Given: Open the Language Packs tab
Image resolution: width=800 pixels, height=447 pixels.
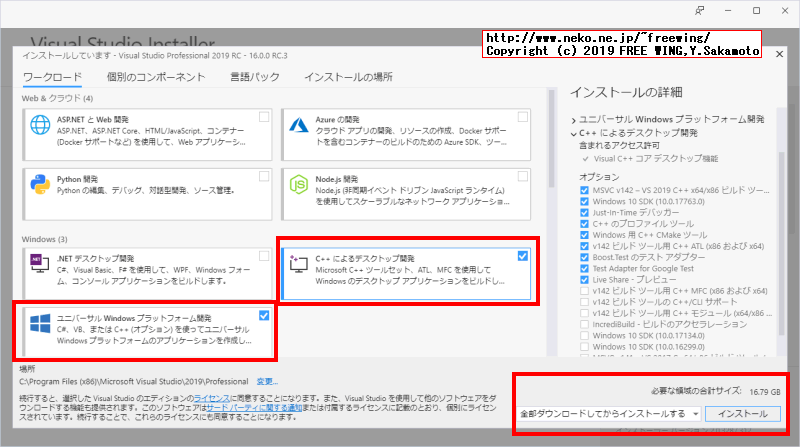Looking at the screenshot, I should (x=255, y=77).
